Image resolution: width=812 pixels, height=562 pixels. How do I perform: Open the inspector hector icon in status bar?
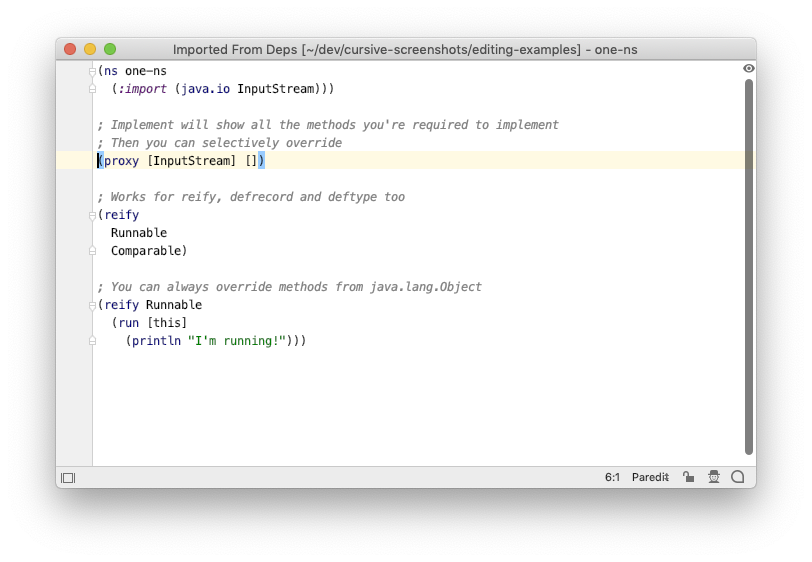(x=714, y=477)
